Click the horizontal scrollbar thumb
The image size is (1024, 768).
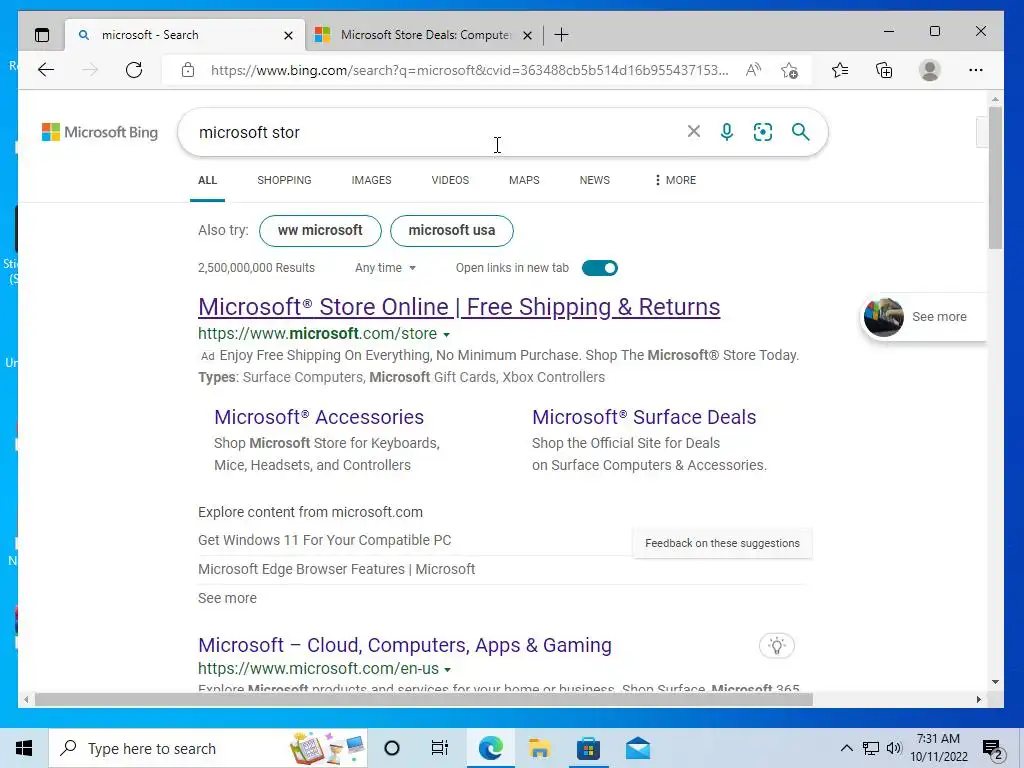(x=424, y=699)
